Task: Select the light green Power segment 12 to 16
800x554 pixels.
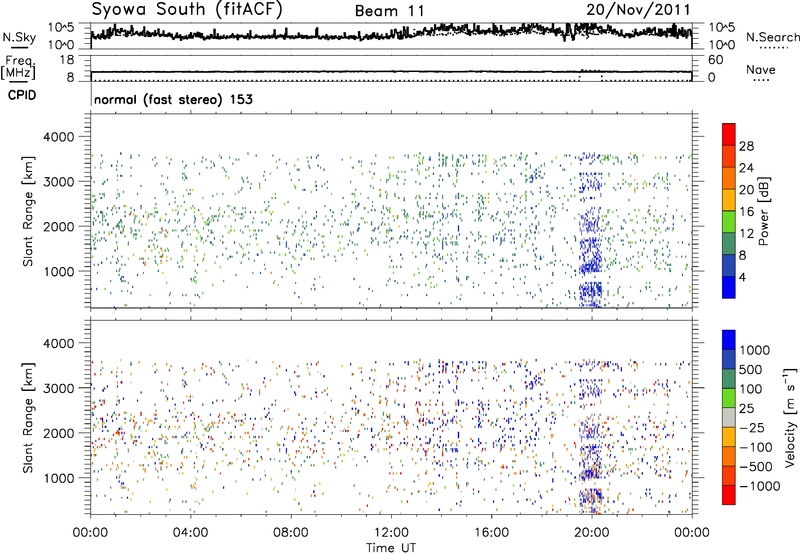Action: 729,222
